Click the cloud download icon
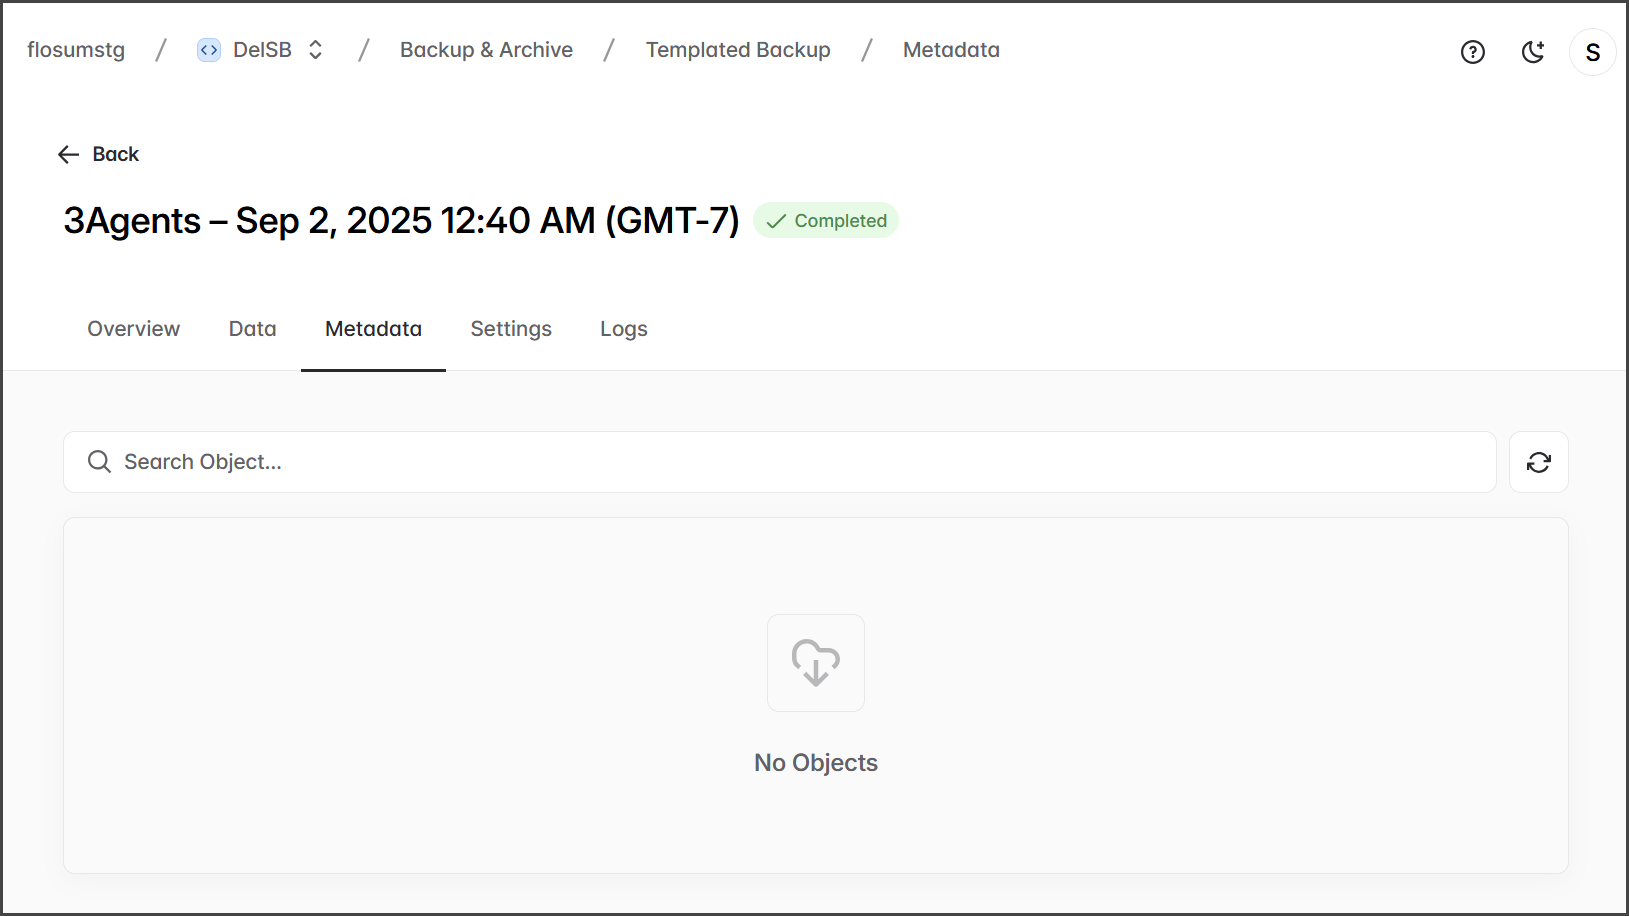 pos(815,663)
